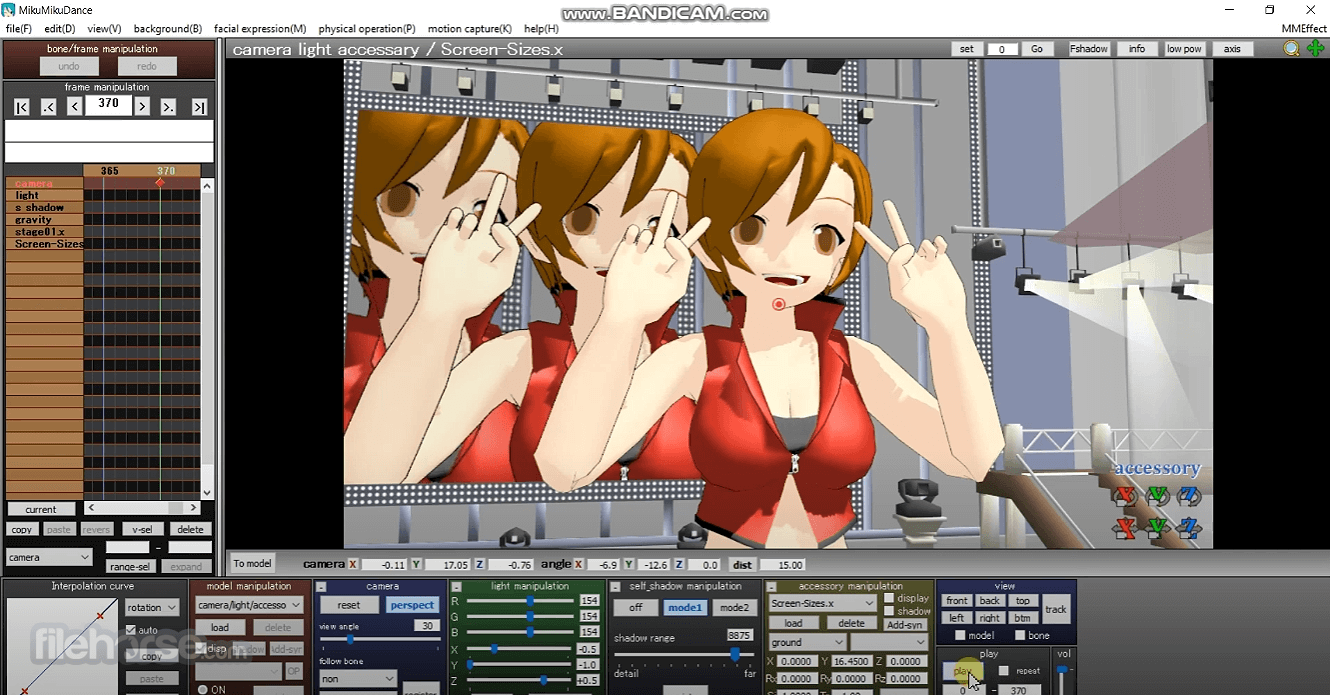Viewport: 1330px width, 695px height.
Task: Enable accessory shadow checkbox
Action: pyautogui.click(x=889, y=611)
